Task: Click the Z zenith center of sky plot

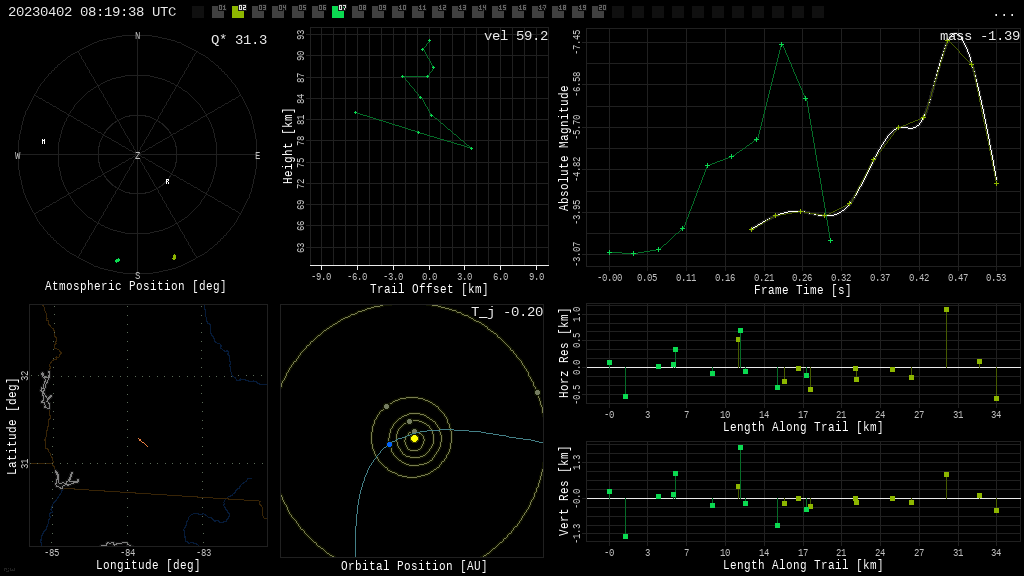Action: [x=138, y=155]
